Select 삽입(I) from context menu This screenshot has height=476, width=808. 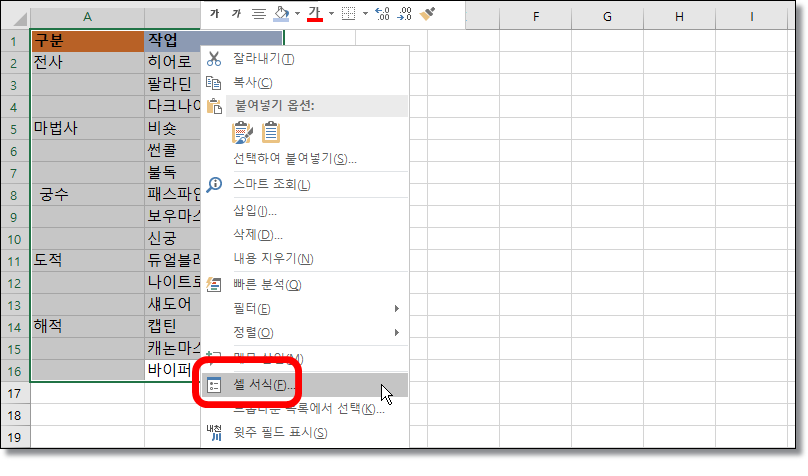click(305, 211)
